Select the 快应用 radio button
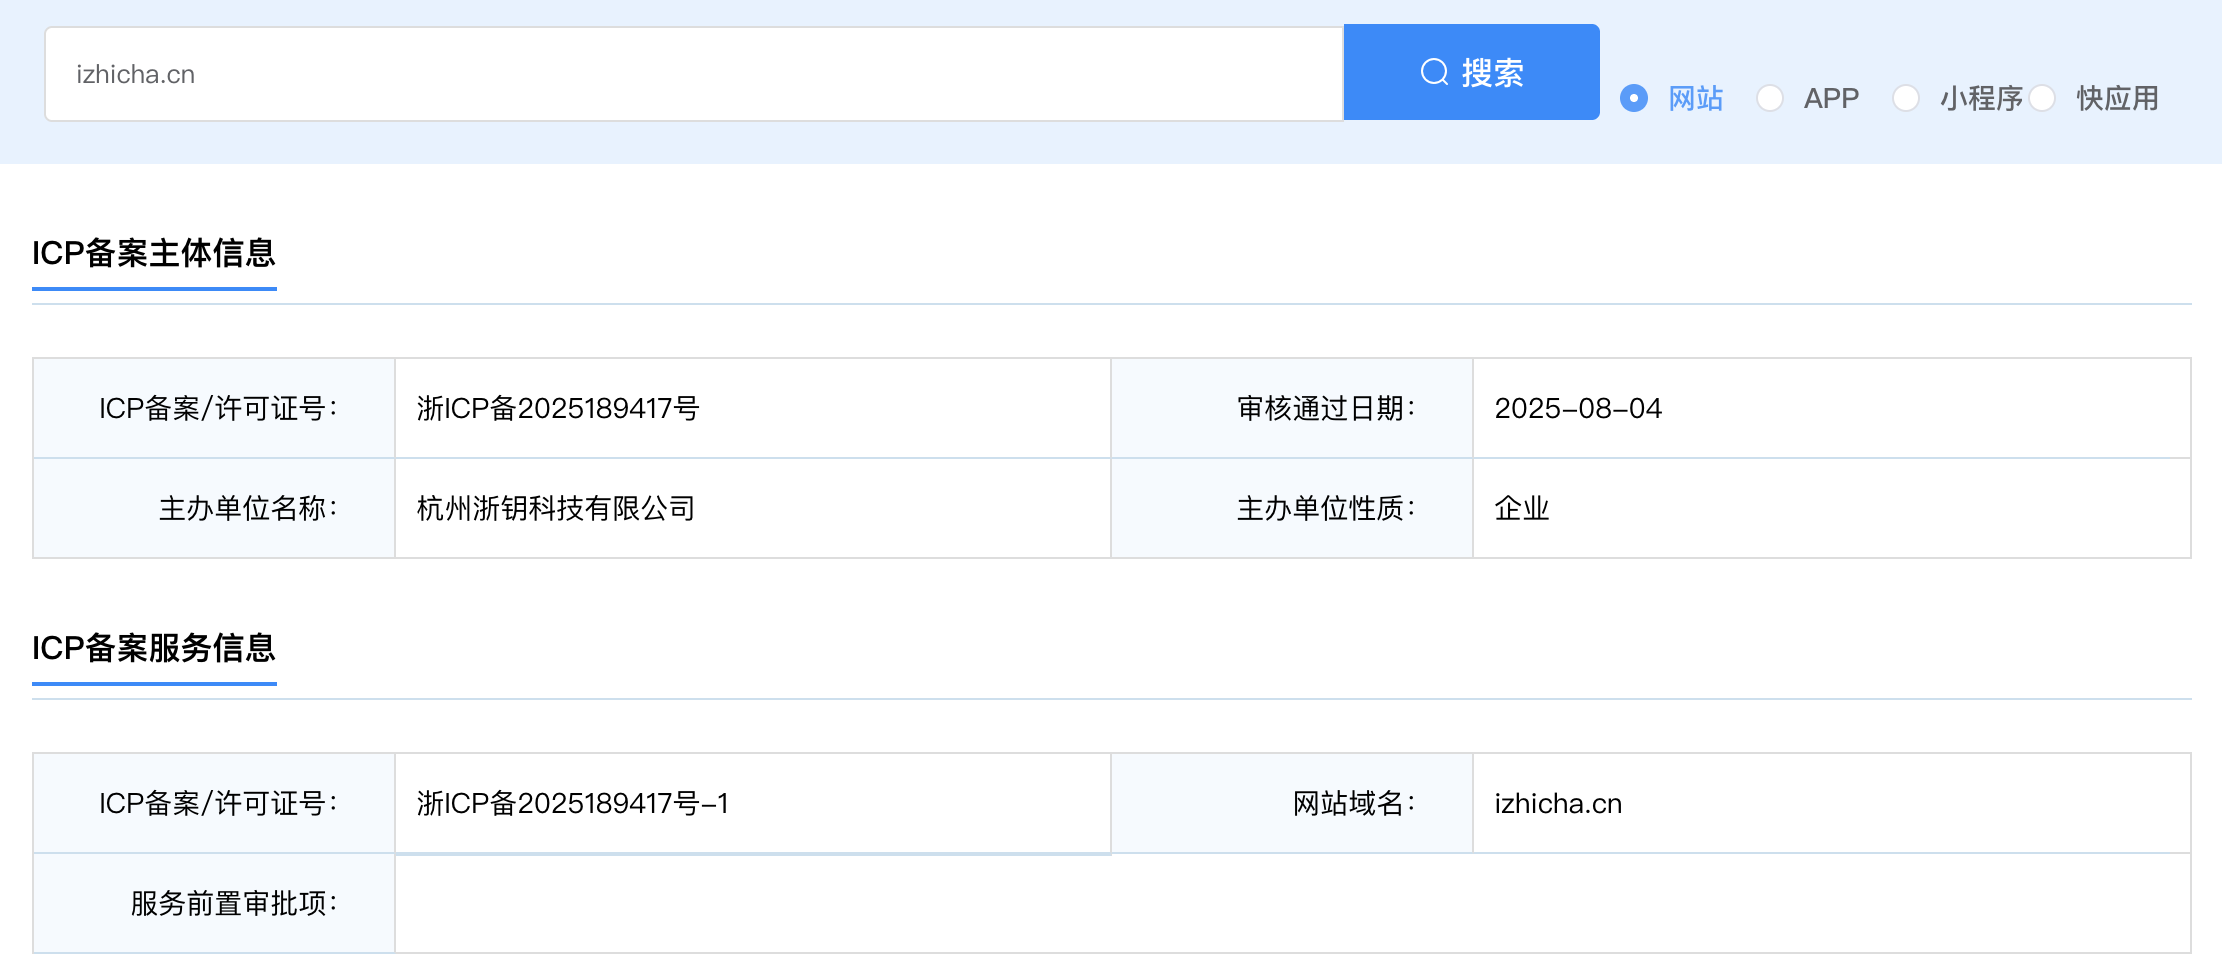This screenshot has height=958, width=2222. [2042, 98]
